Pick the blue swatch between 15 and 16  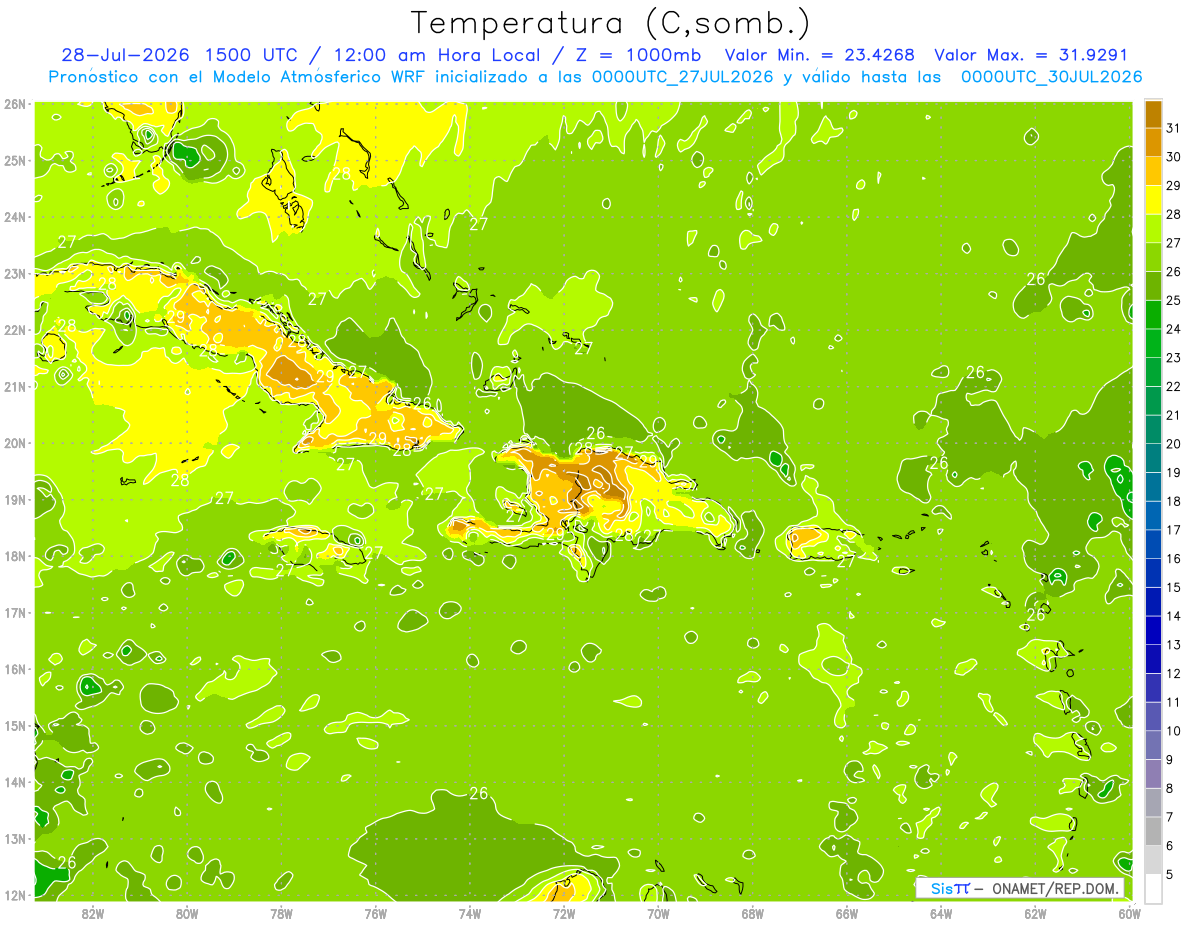(1154, 573)
